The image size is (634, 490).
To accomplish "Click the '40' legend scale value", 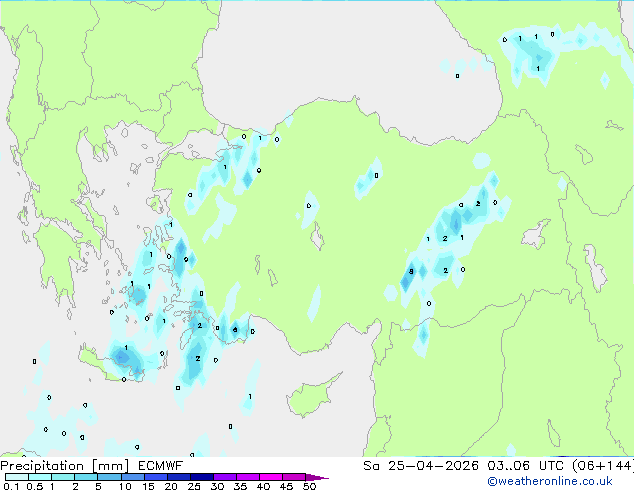I will click(x=263, y=486).
